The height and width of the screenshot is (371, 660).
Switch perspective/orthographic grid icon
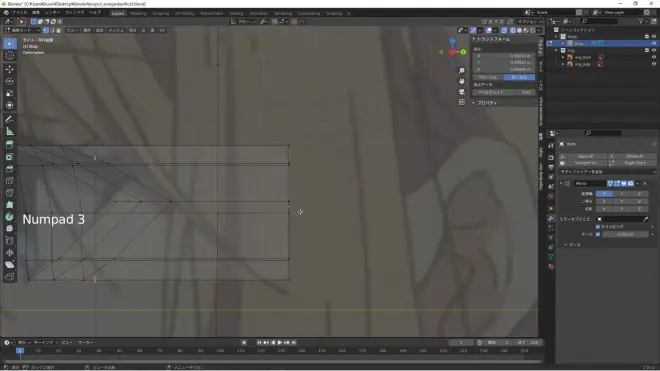point(462,102)
